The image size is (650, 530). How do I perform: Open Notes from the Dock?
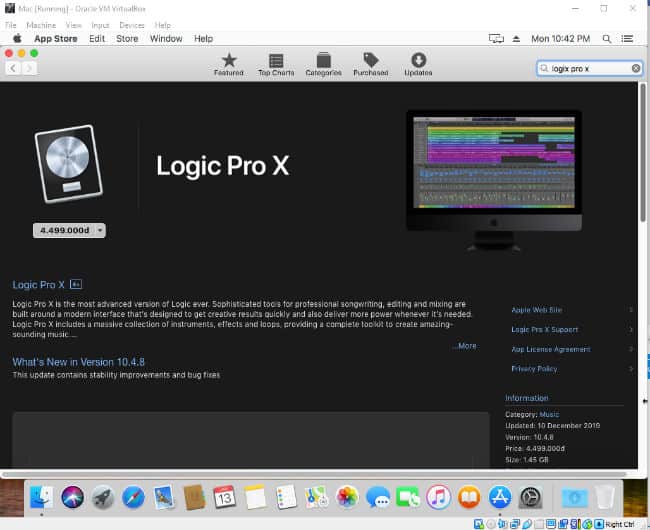pos(255,497)
